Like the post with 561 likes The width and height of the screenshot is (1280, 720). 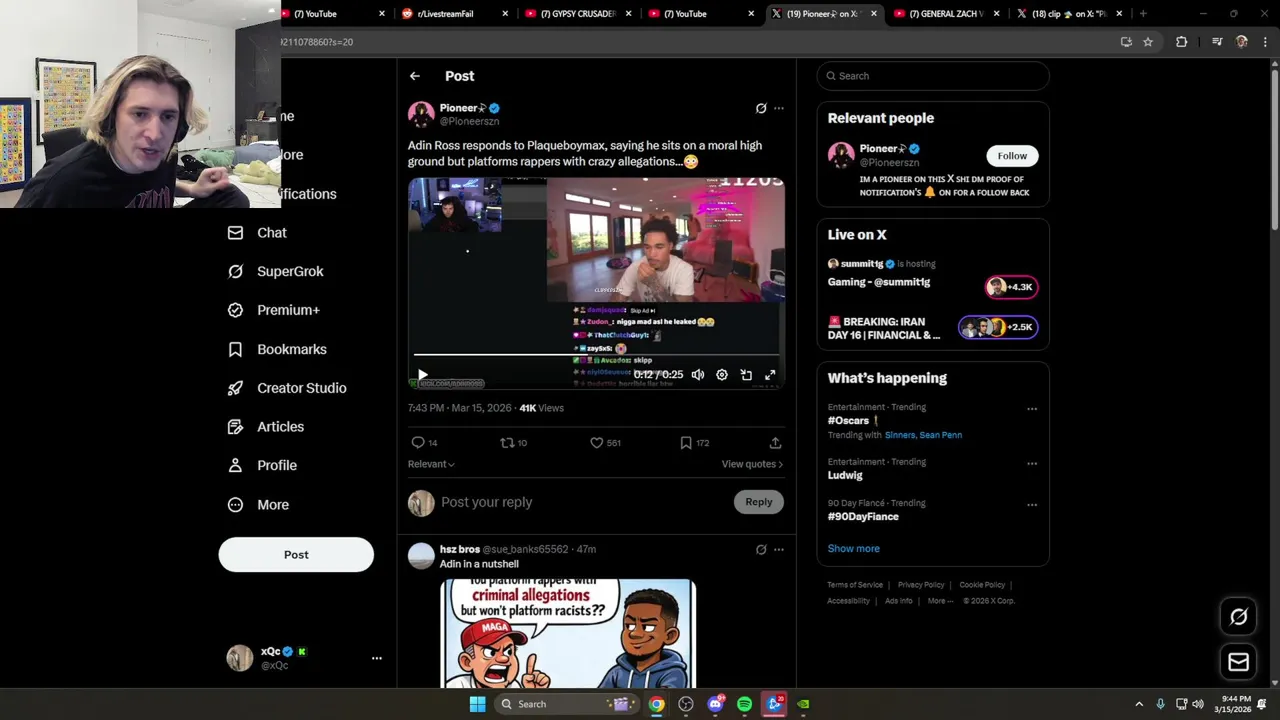pos(605,443)
